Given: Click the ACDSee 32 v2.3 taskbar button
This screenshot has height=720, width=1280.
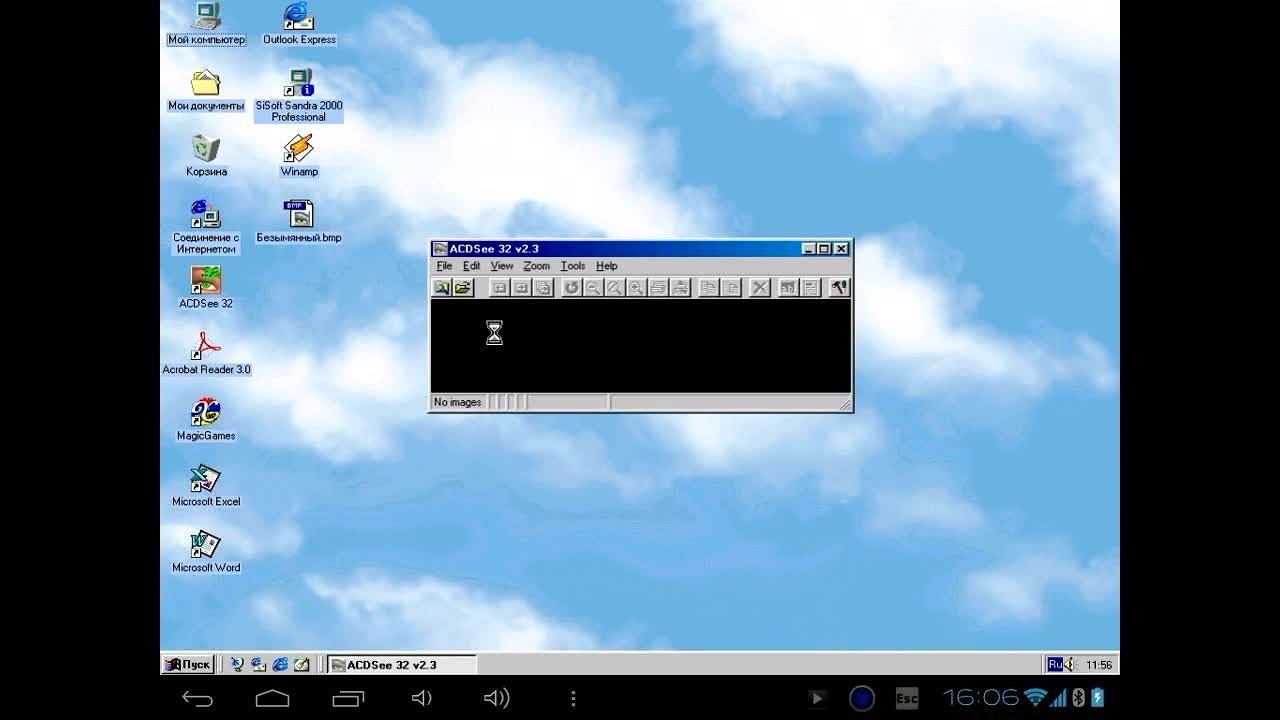Looking at the screenshot, I should tap(402, 664).
